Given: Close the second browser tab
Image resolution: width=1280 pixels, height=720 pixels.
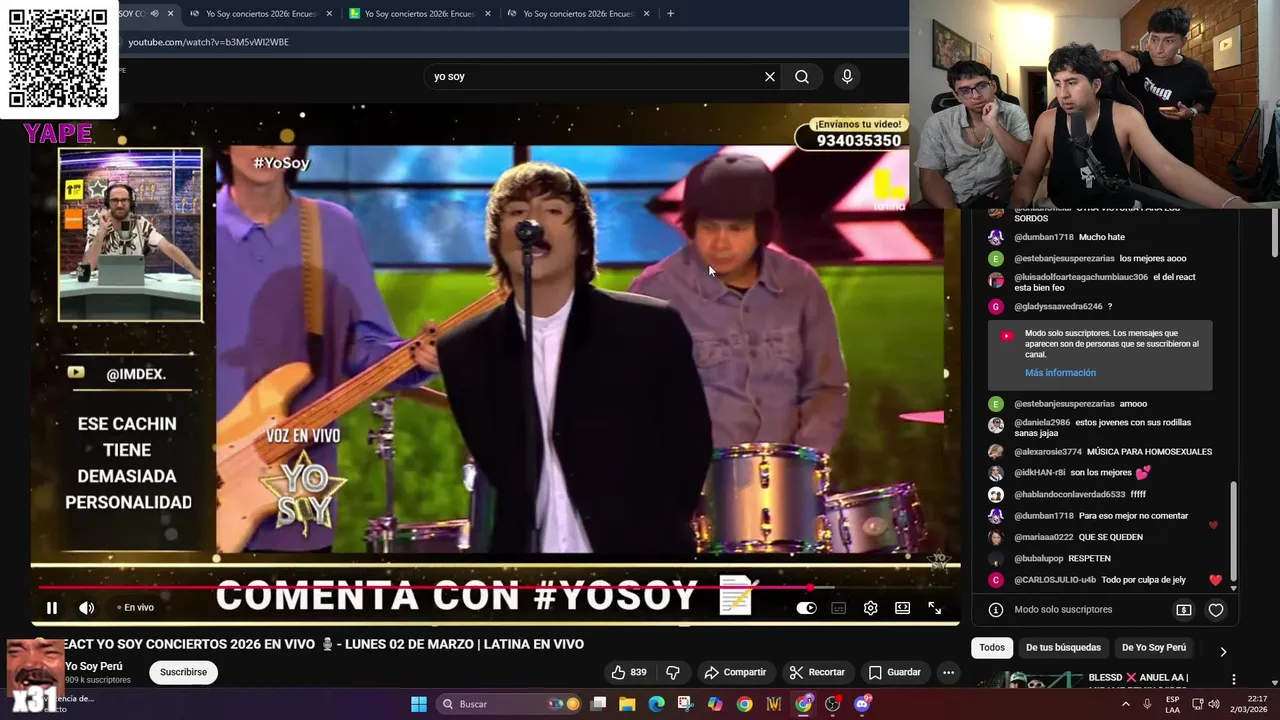Looking at the screenshot, I should 329,14.
